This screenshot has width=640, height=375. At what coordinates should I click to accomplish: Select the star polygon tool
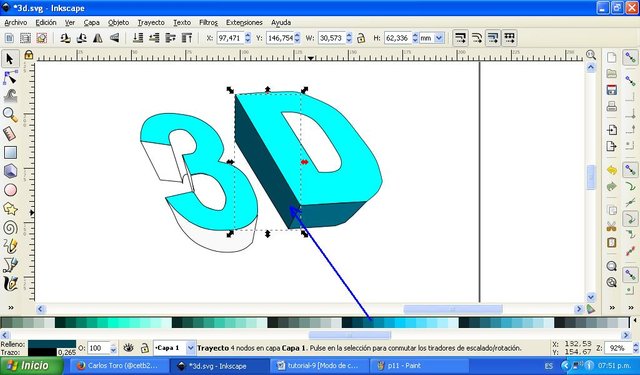pos(10,209)
